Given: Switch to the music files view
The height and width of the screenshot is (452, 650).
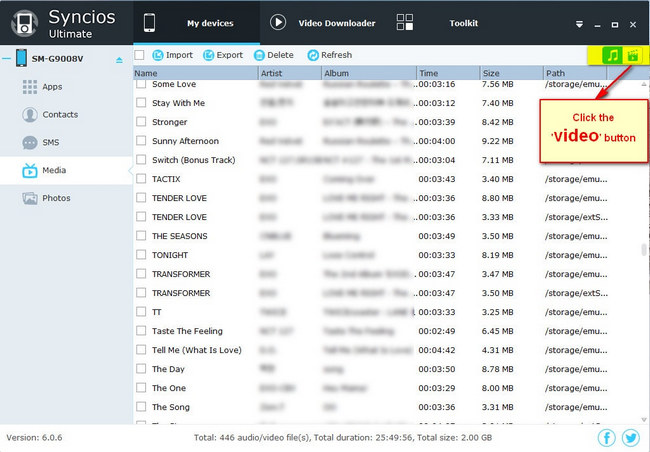Looking at the screenshot, I should pos(613,55).
